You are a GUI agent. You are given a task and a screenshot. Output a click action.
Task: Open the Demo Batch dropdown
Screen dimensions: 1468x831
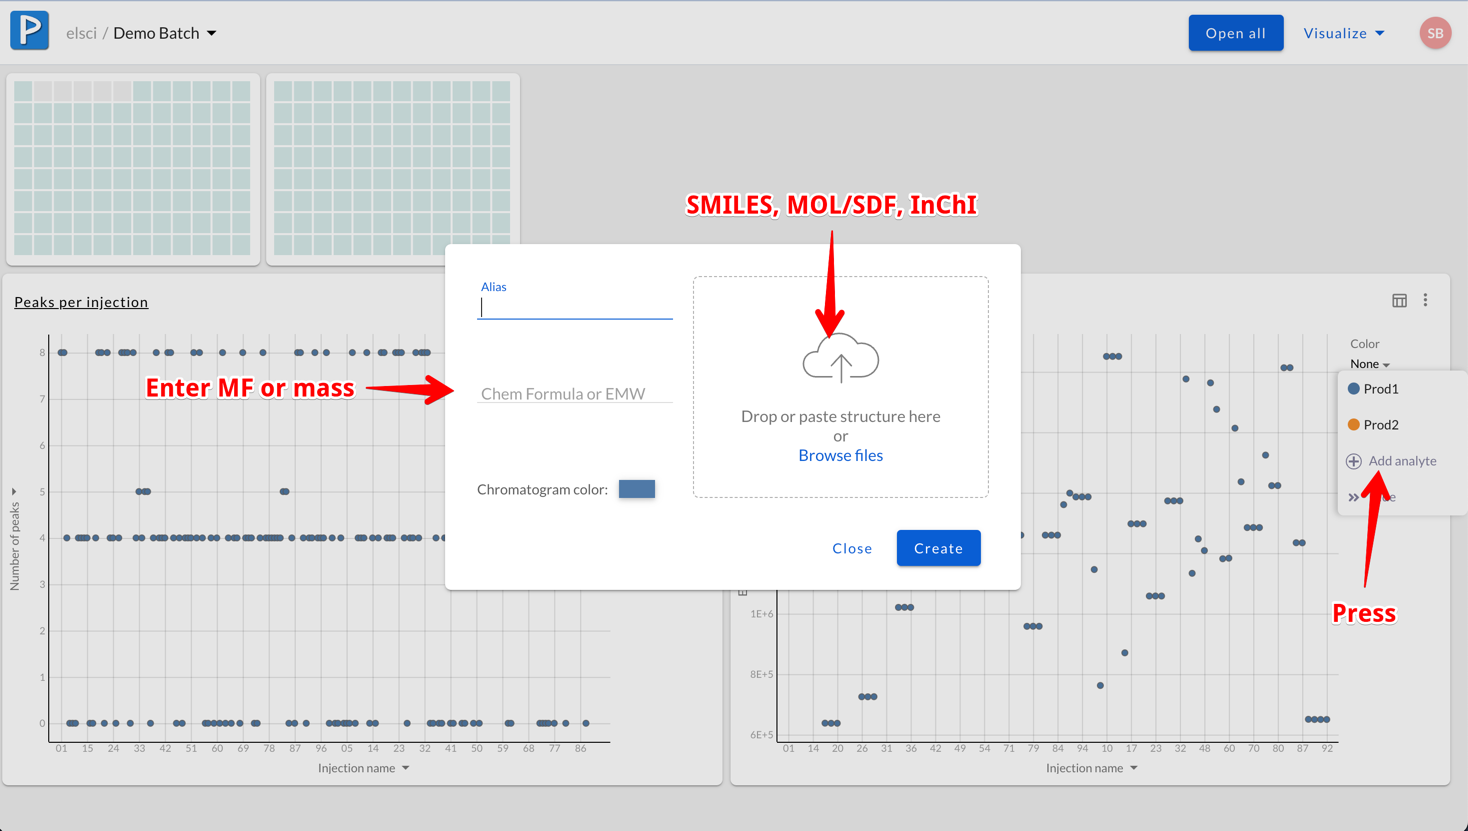[x=165, y=33]
